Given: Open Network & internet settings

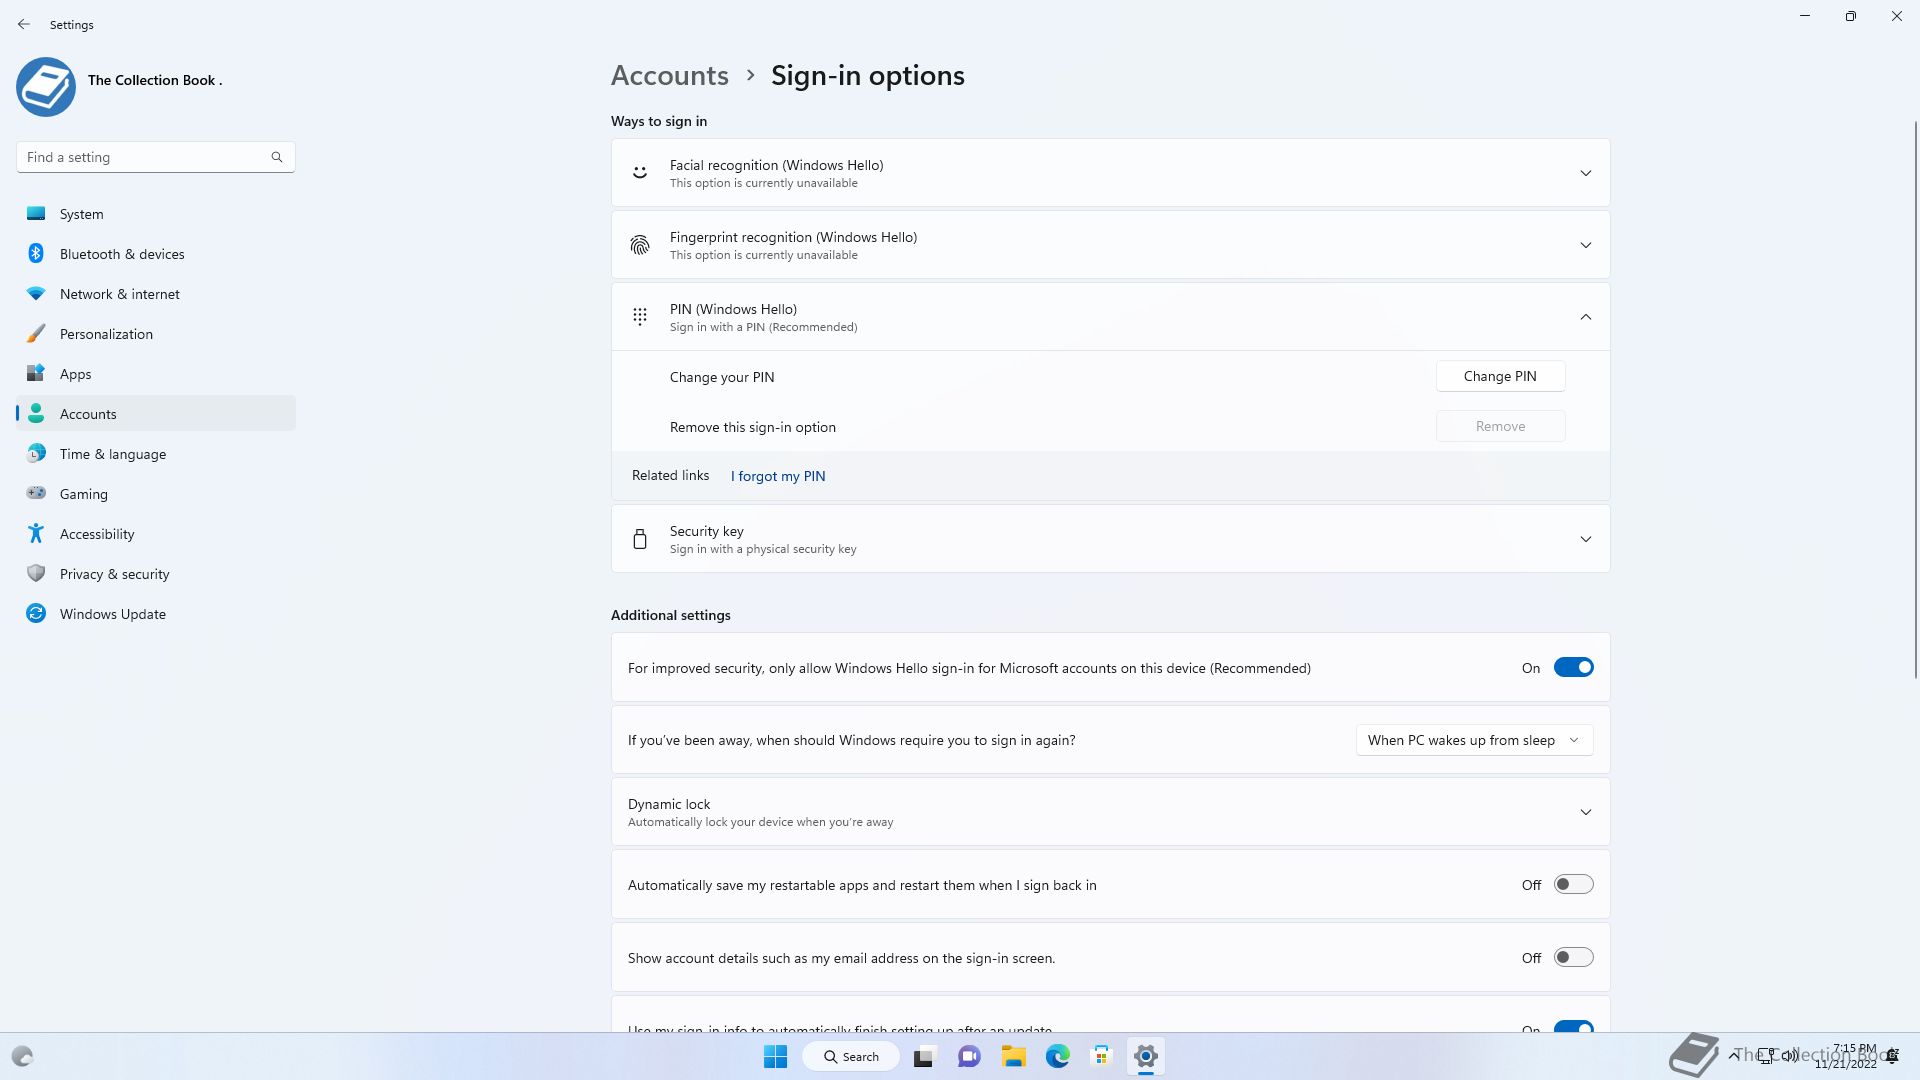Looking at the screenshot, I should tap(156, 294).
